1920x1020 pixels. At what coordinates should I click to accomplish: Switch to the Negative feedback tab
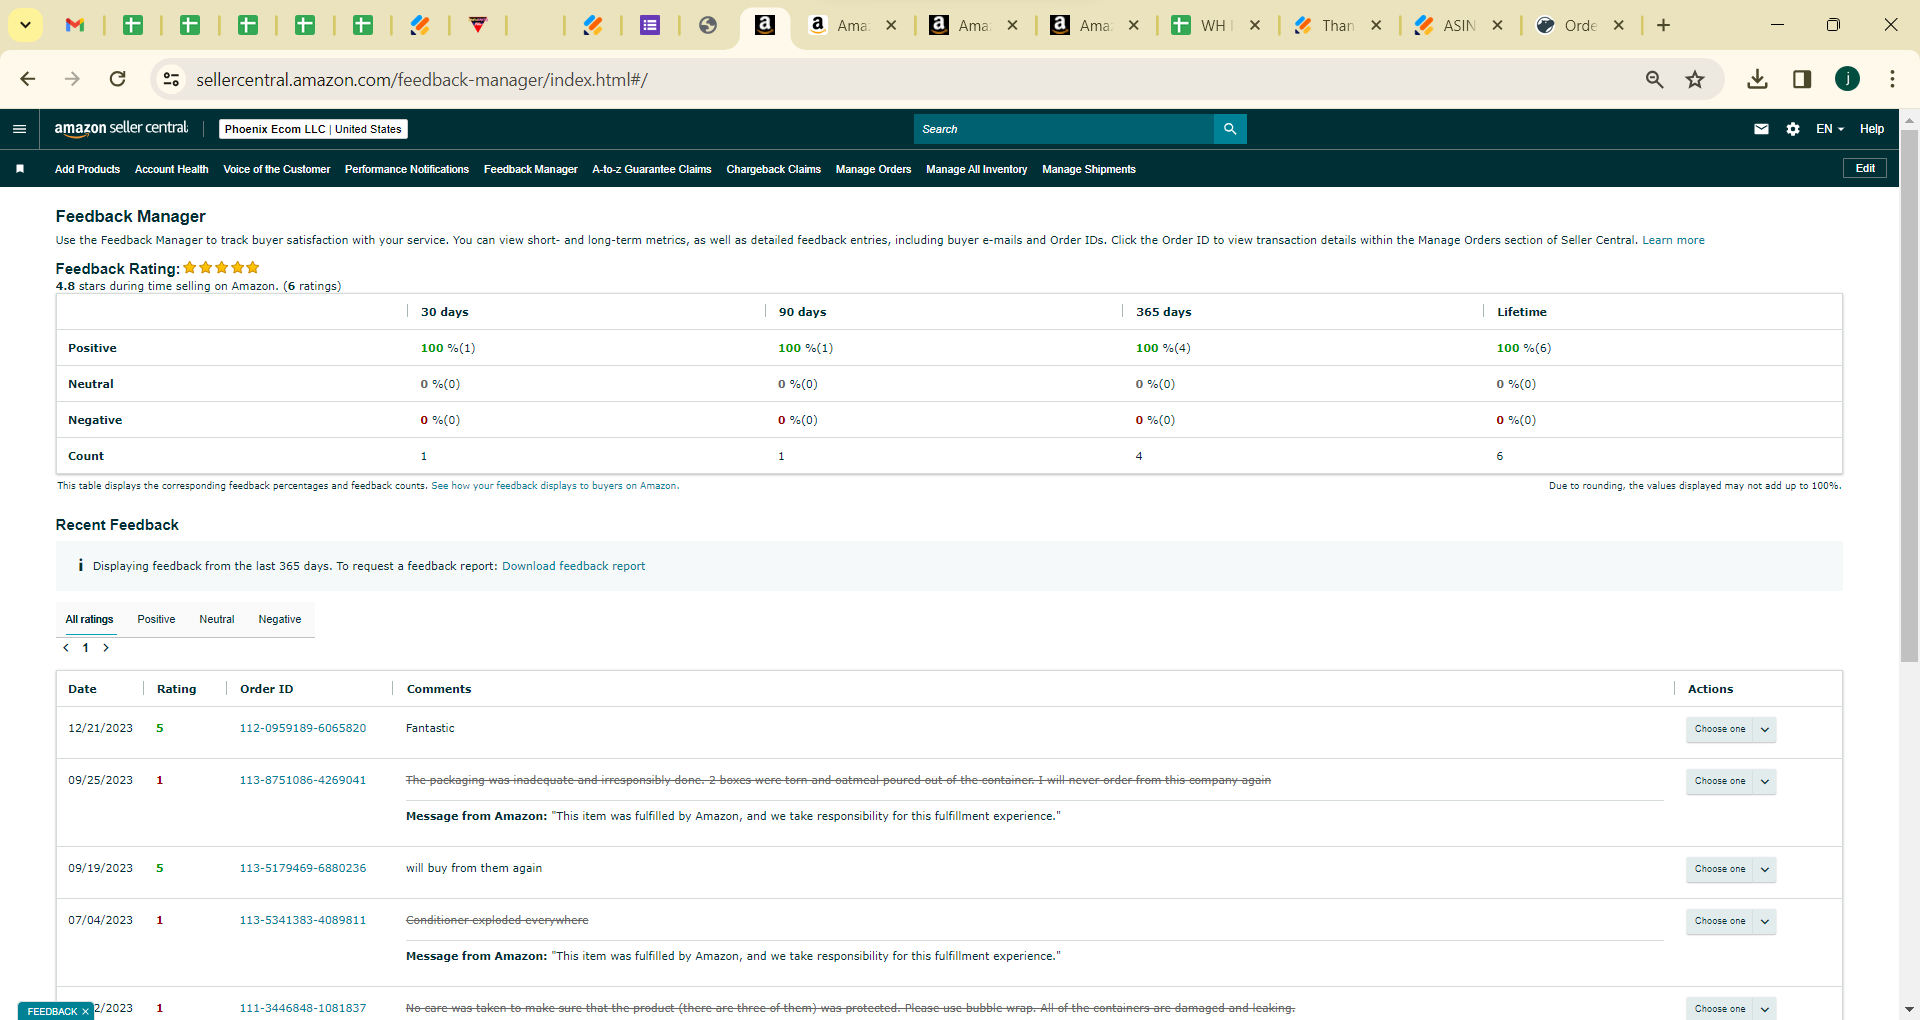(280, 620)
